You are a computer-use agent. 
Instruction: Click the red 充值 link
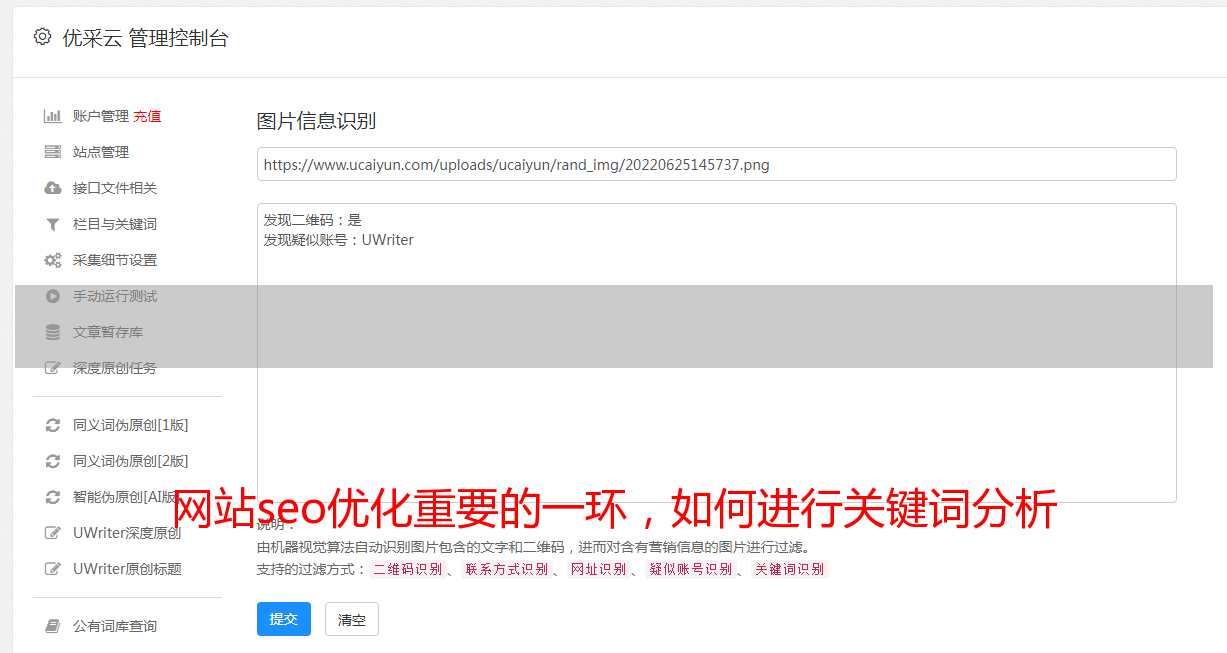click(x=147, y=116)
